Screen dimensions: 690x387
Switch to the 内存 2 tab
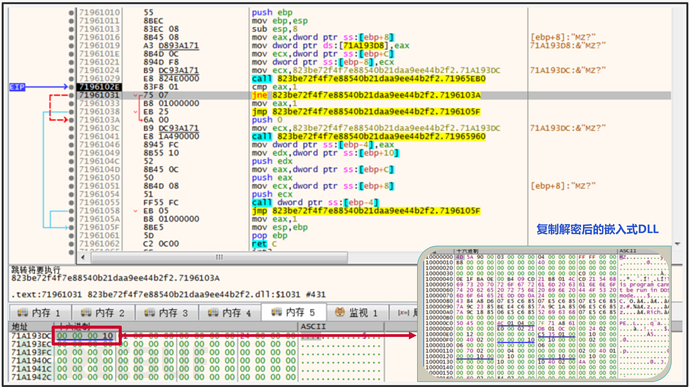(x=103, y=313)
